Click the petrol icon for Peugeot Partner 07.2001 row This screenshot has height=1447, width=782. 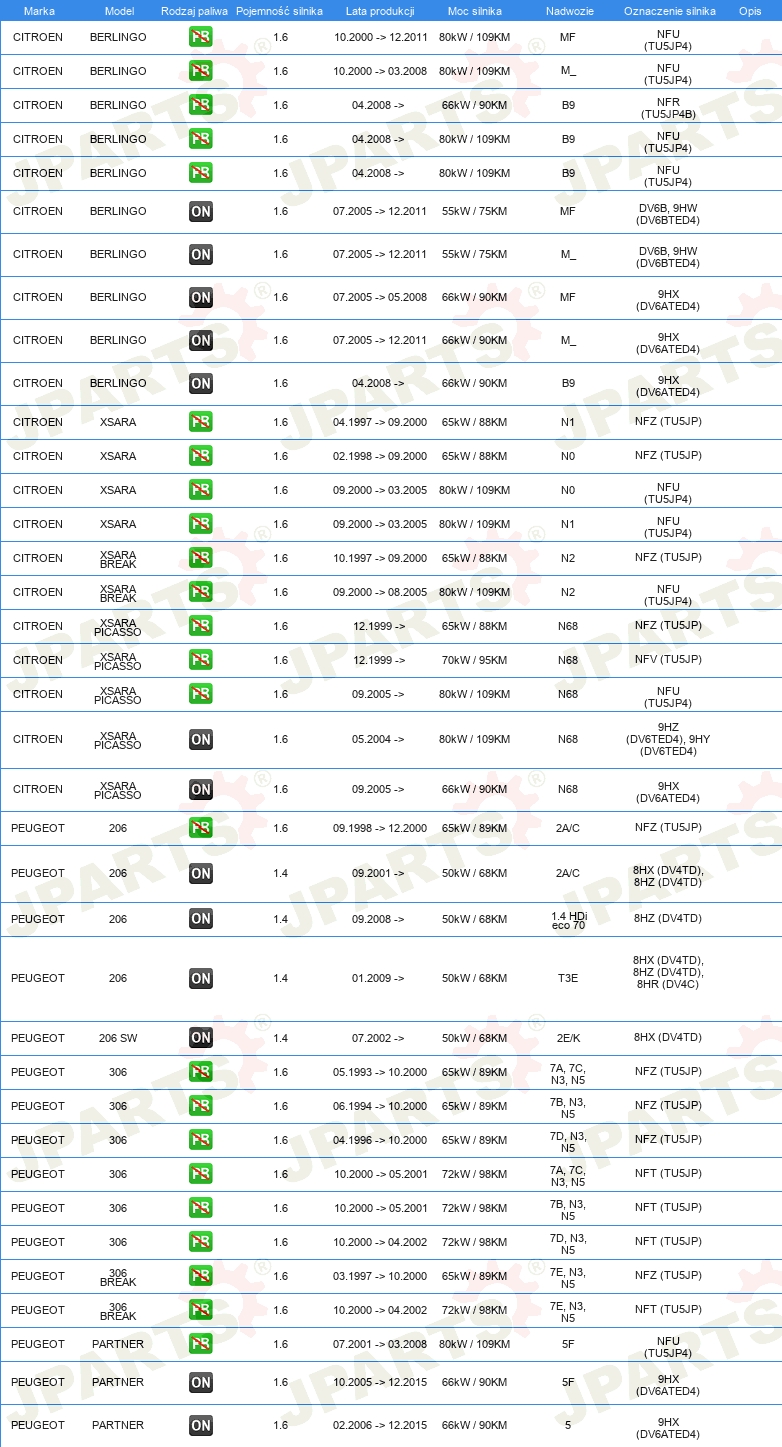click(x=201, y=1344)
